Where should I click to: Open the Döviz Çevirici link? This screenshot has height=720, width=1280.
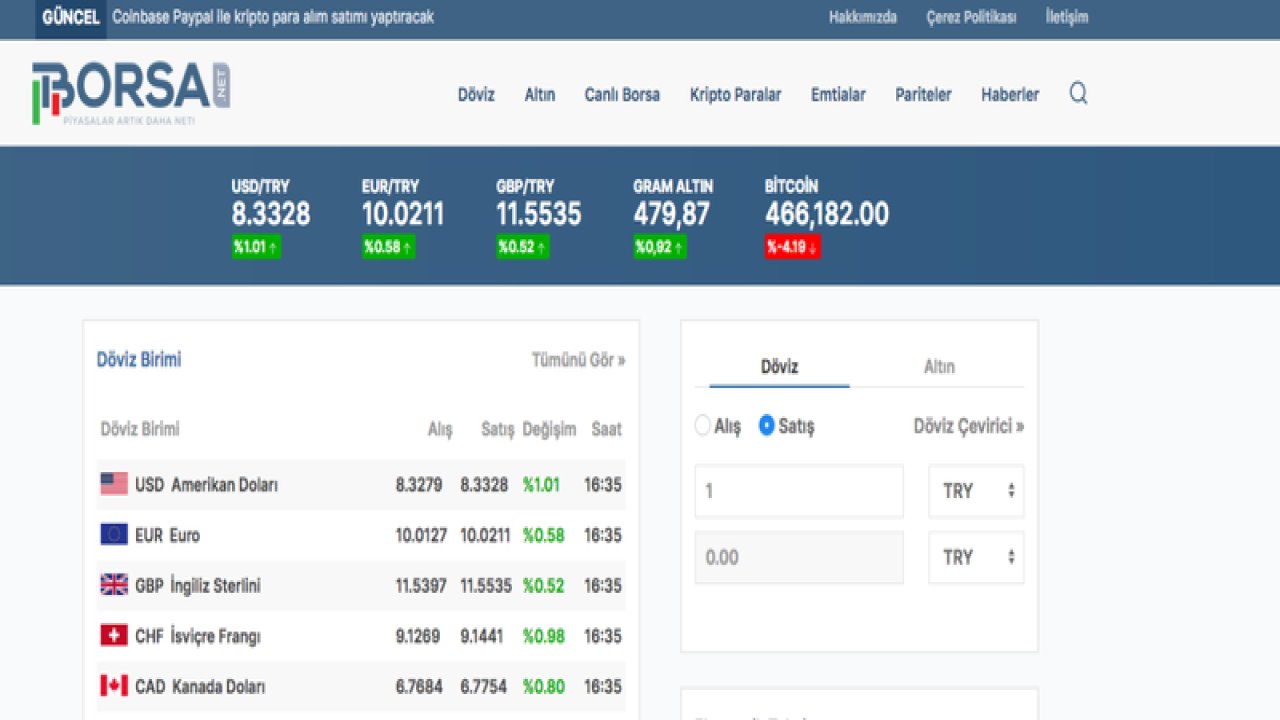point(968,426)
